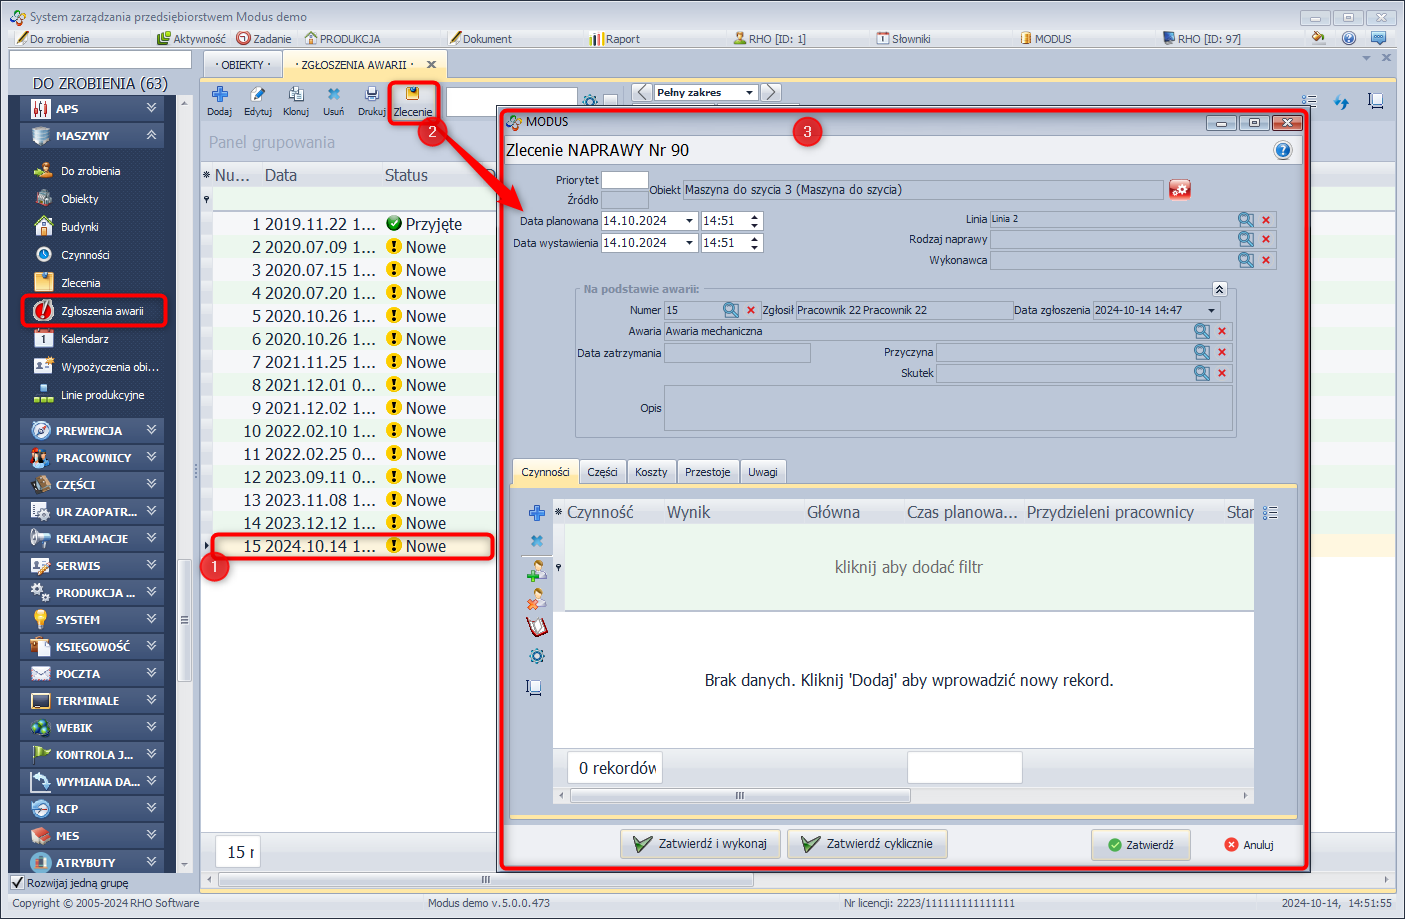
Task: Collapse the Na podstawie awarii section
Action: [x=1219, y=289]
